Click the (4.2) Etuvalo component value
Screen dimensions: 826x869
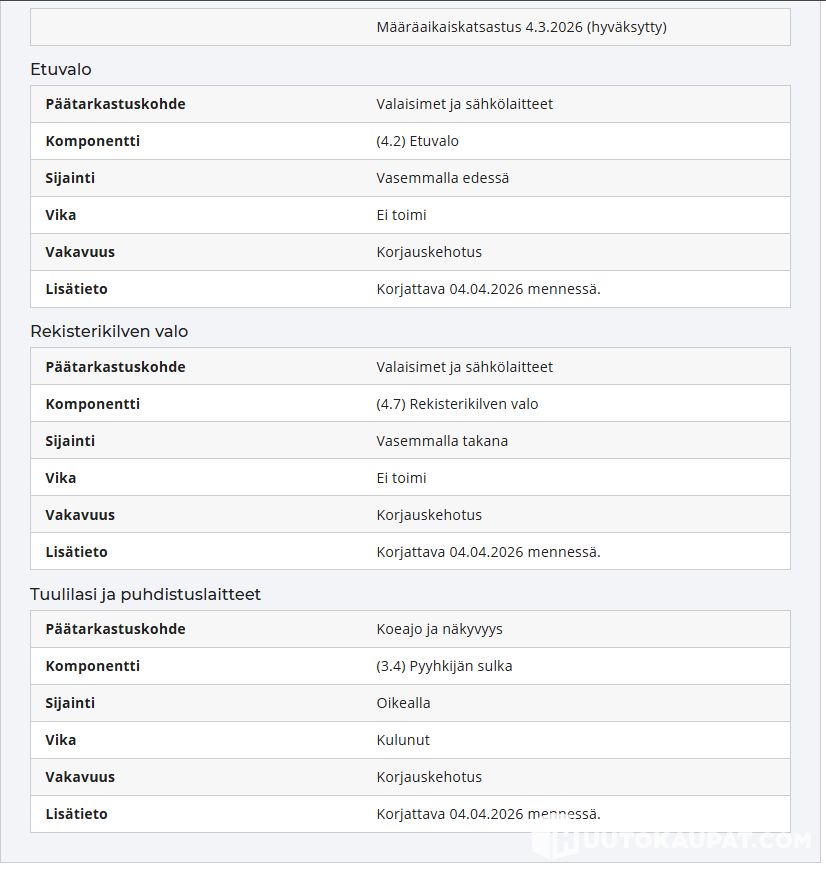point(417,141)
